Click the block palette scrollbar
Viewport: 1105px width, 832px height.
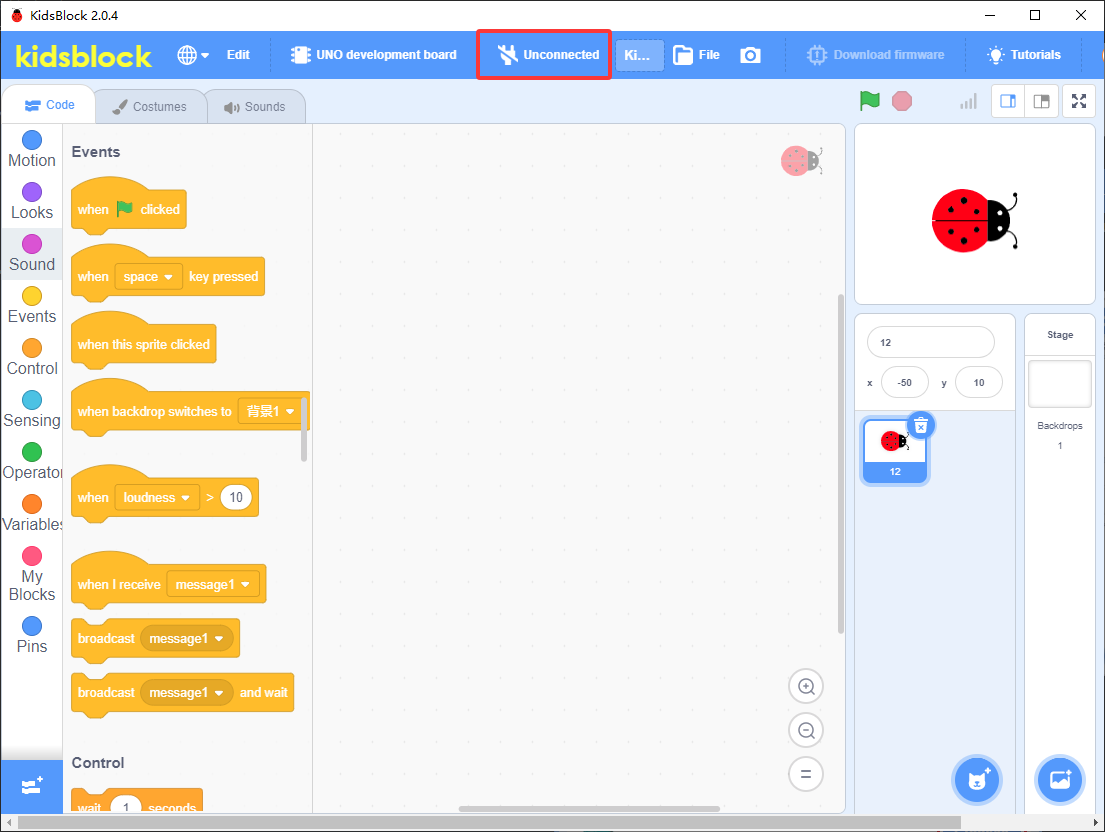(x=304, y=429)
